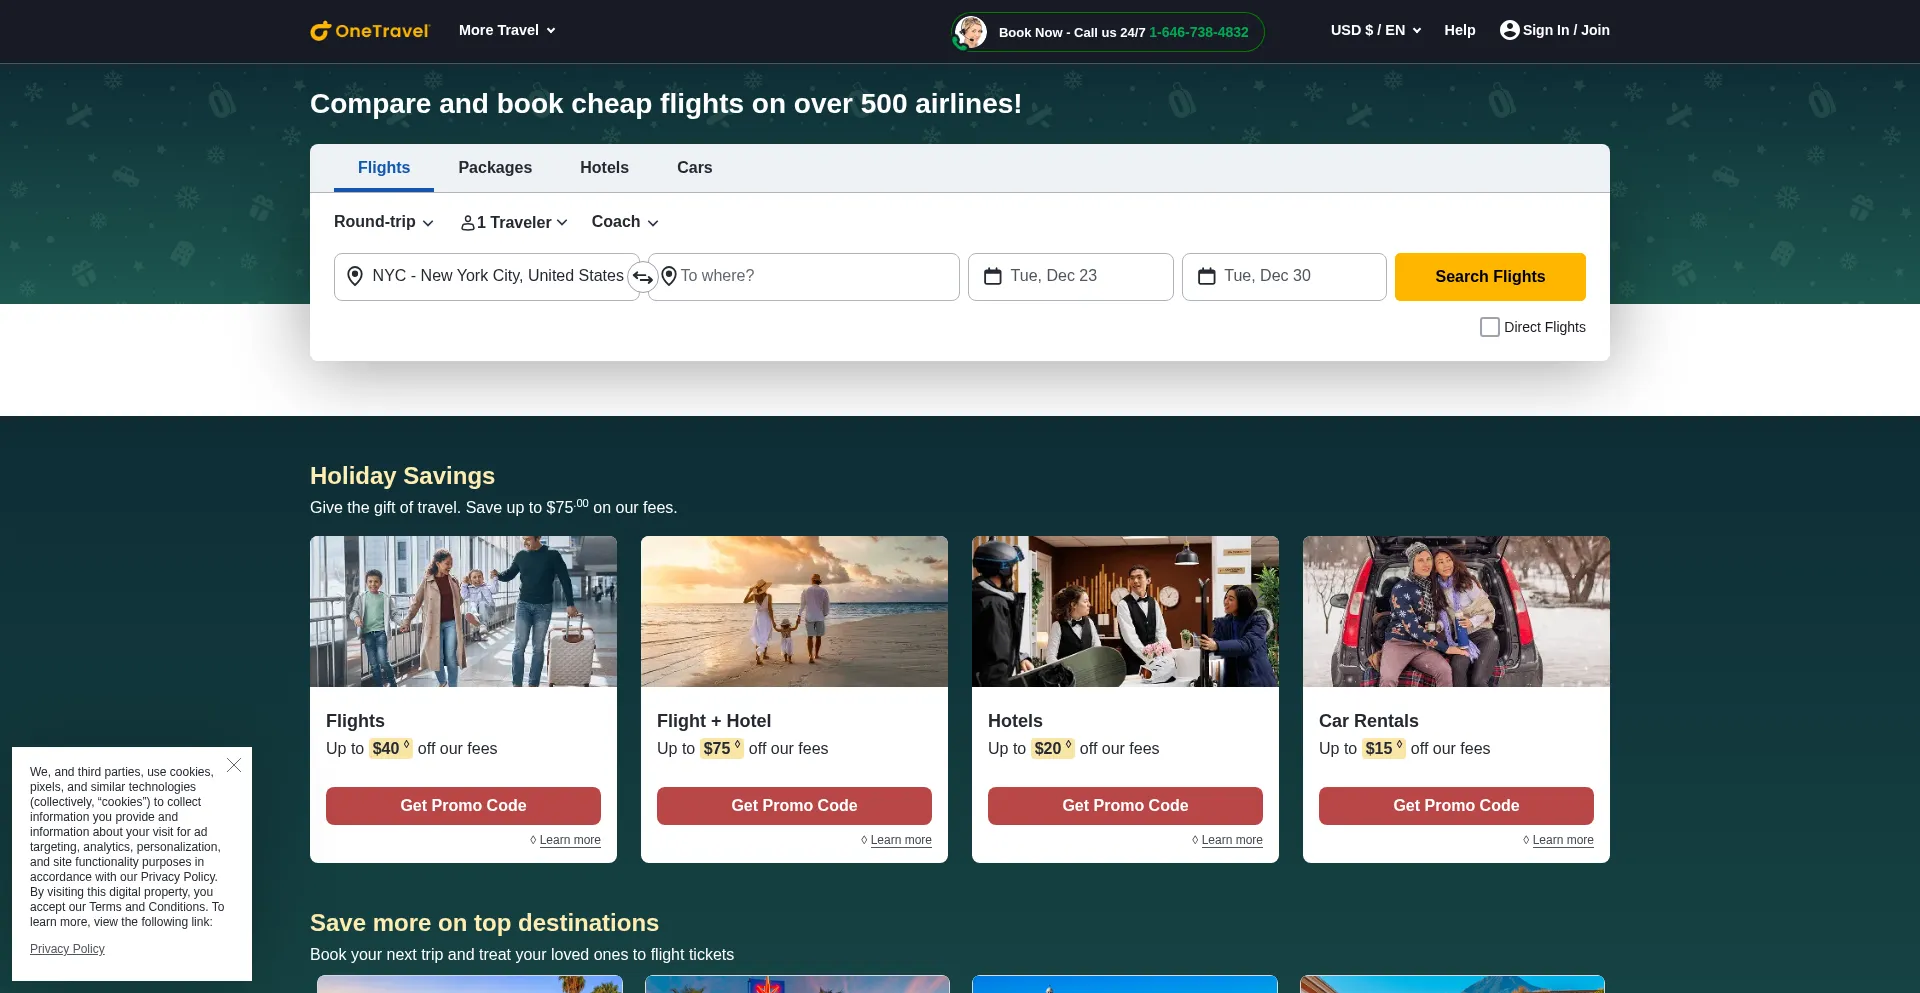Click the Hotels reception photo
Screen dimensions: 1920x993
pyautogui.click(x=1125, y=611)
